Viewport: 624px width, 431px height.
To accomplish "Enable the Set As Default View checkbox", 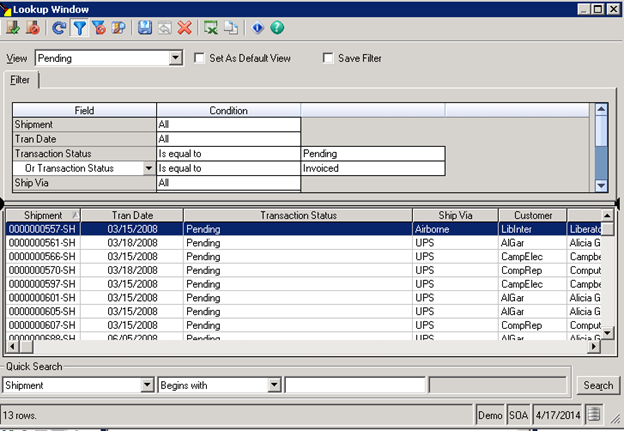I will (x=200, y=59).
